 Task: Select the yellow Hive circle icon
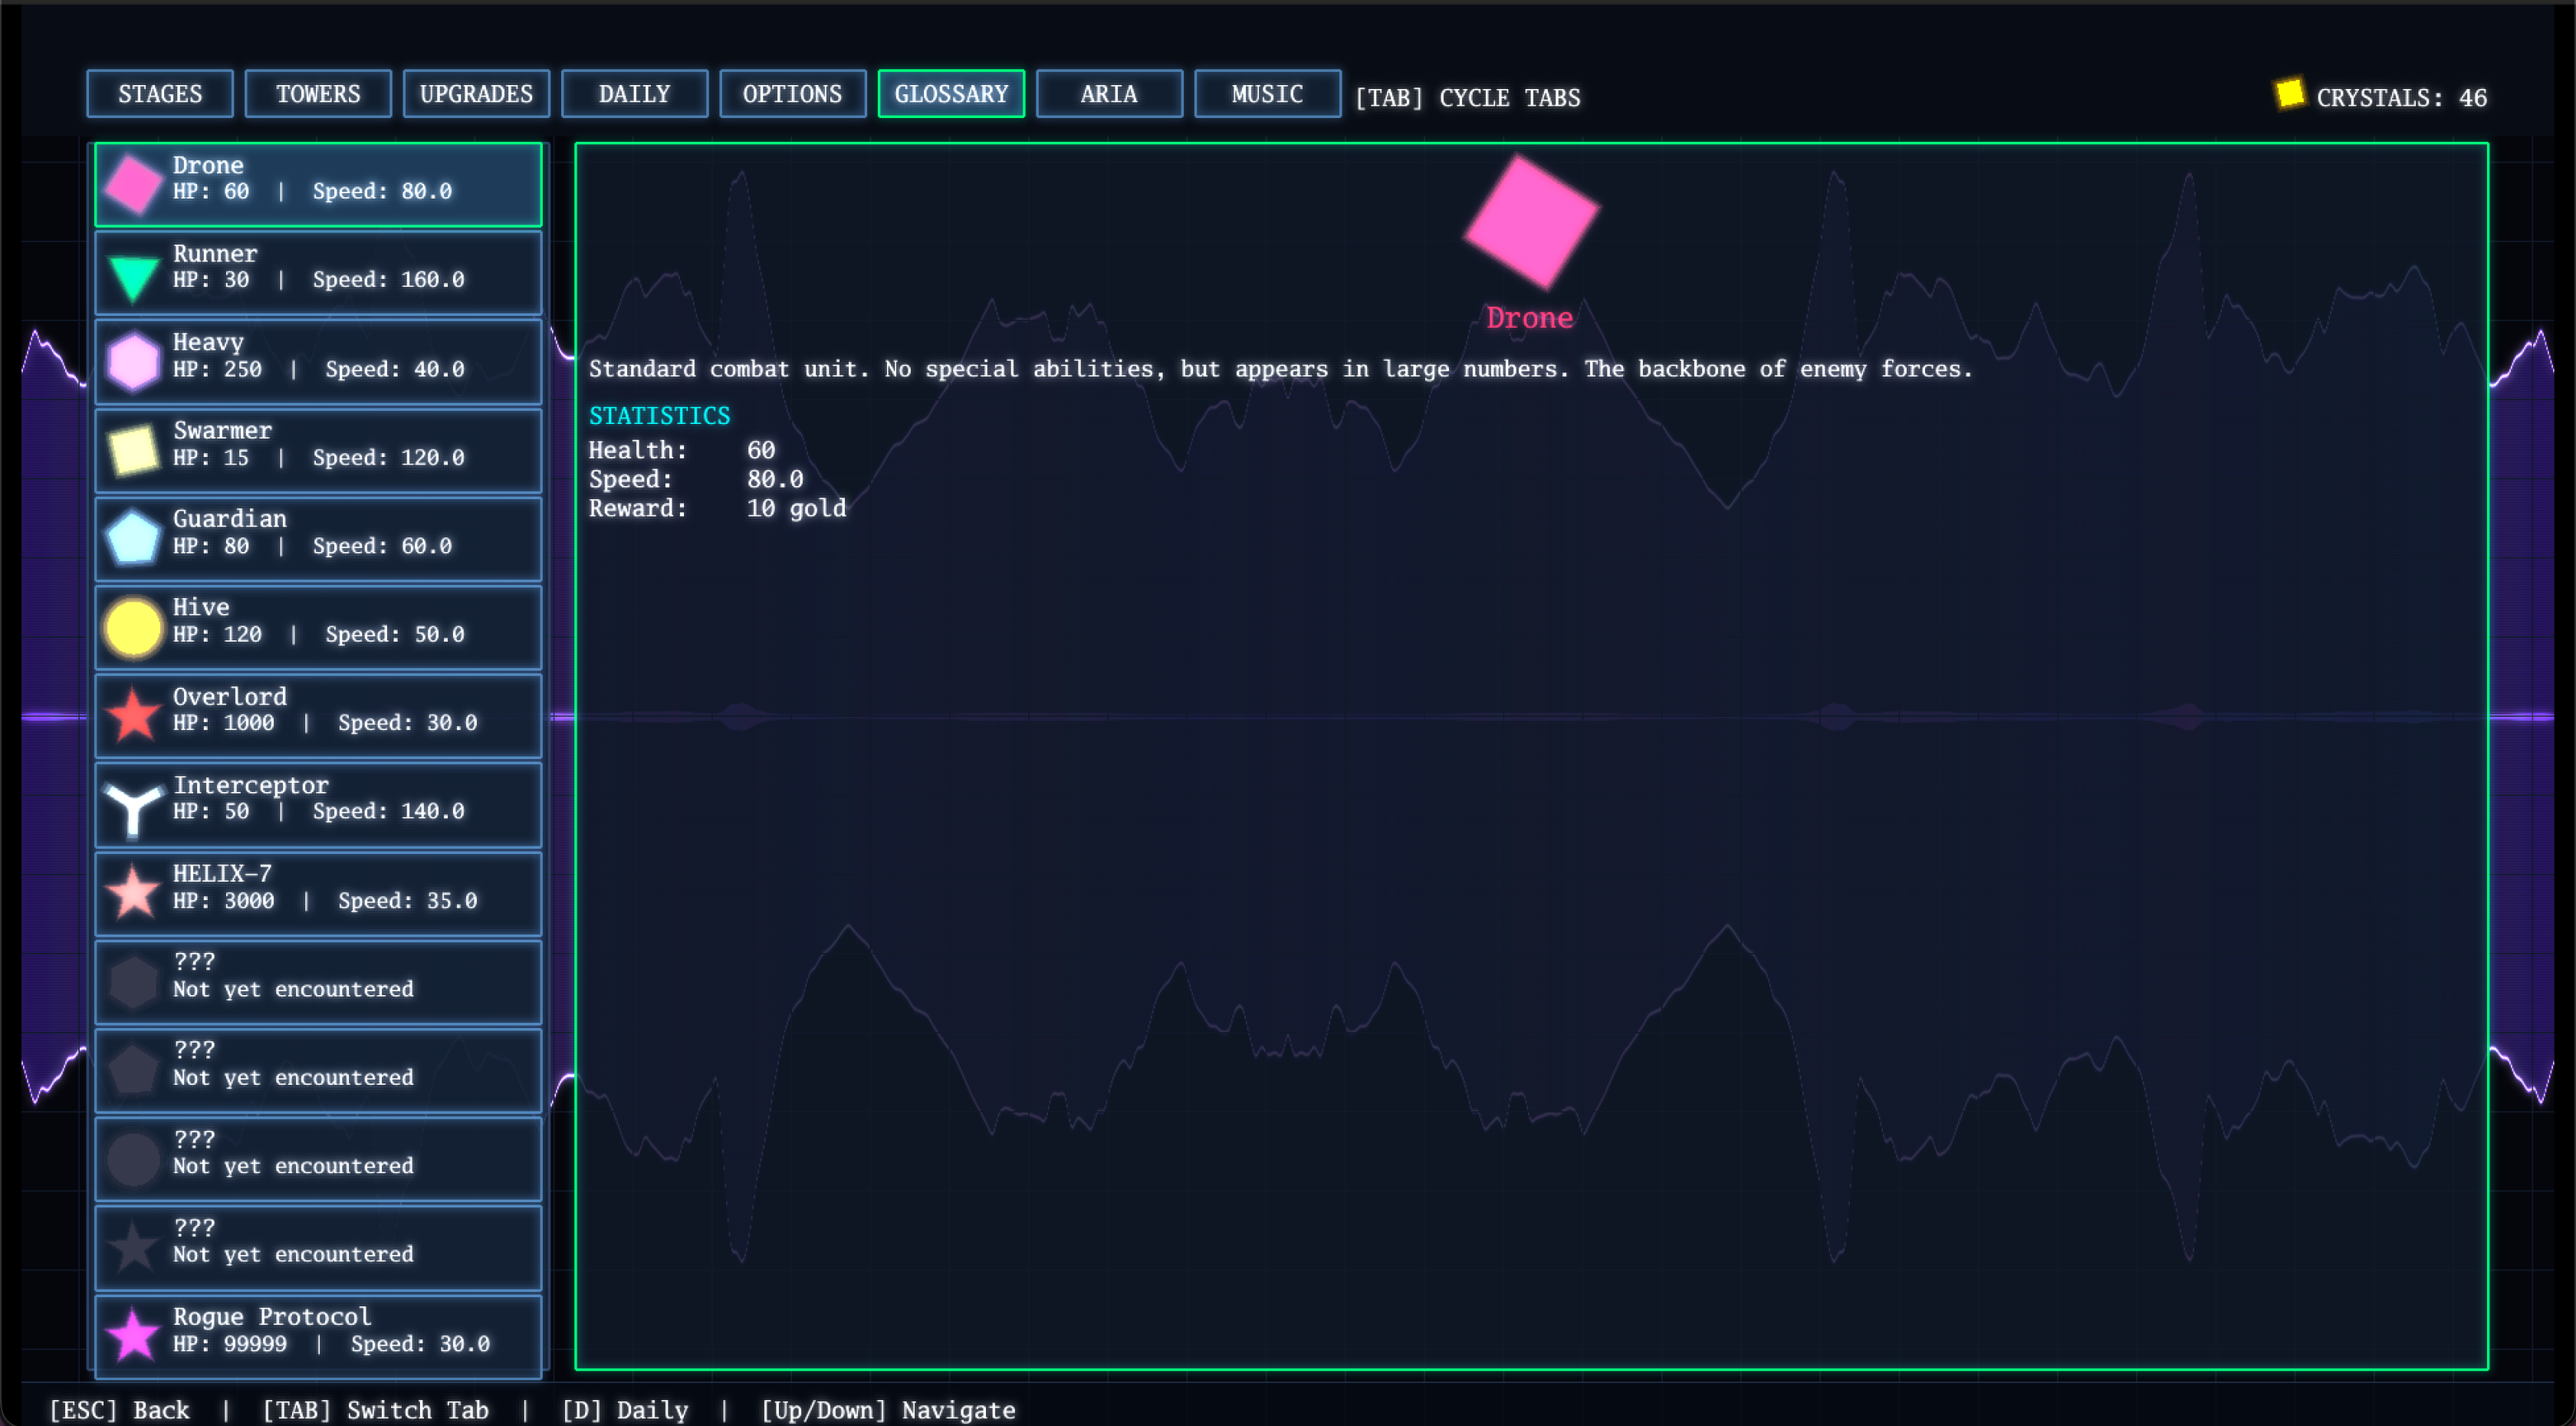132,627
